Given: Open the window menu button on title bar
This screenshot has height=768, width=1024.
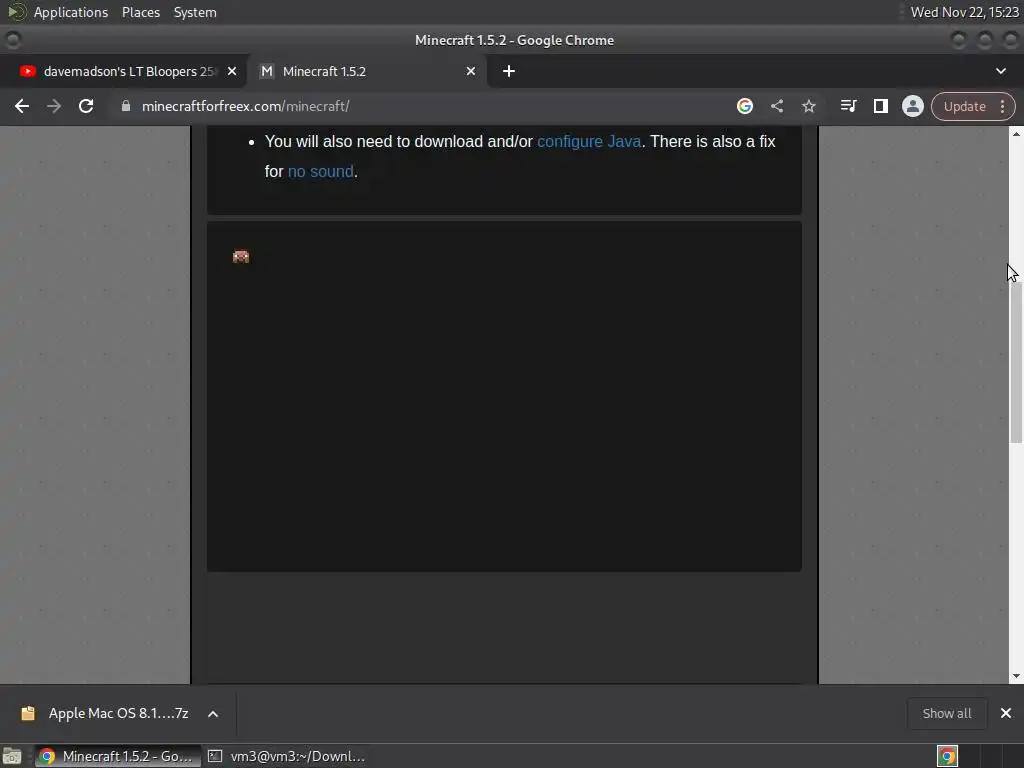Looking at the screenshot, I should [12, 40].
